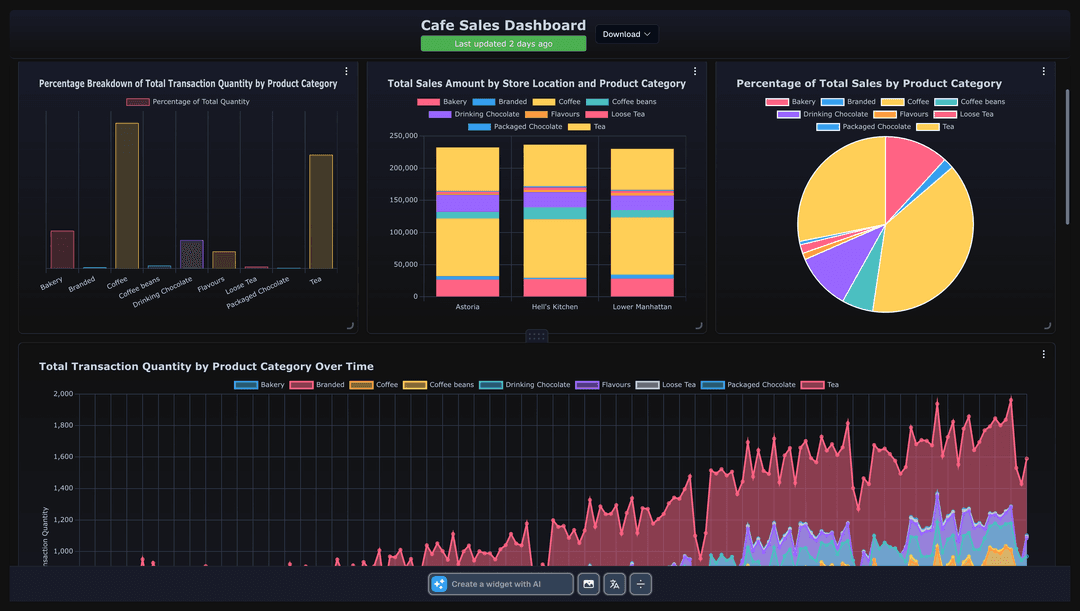1080x611 pixels.
Task: Open the menu on the Percentage Breakdown chart
Action: 345,71
